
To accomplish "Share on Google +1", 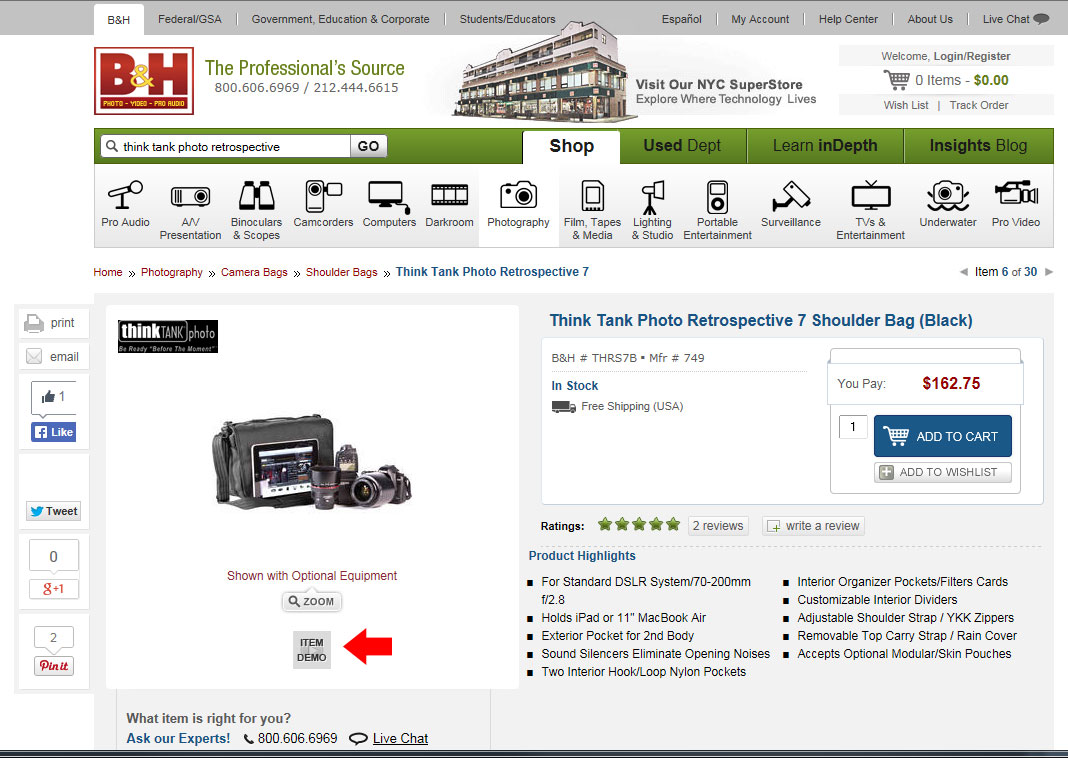I will click(53, 588).
